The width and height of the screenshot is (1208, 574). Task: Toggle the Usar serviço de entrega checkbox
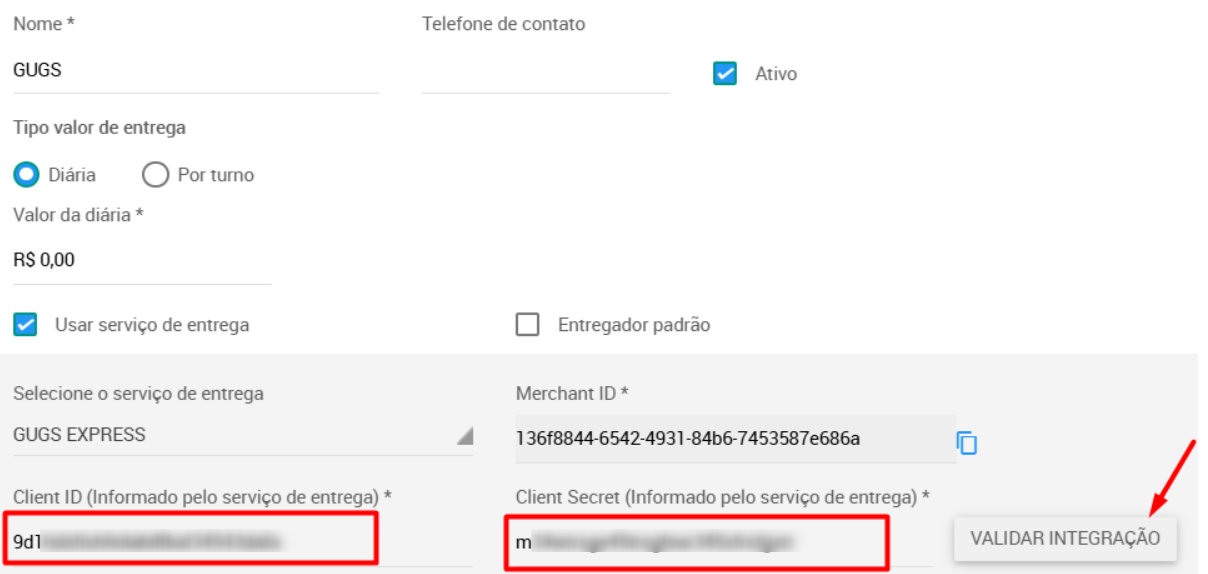[25, 325]
